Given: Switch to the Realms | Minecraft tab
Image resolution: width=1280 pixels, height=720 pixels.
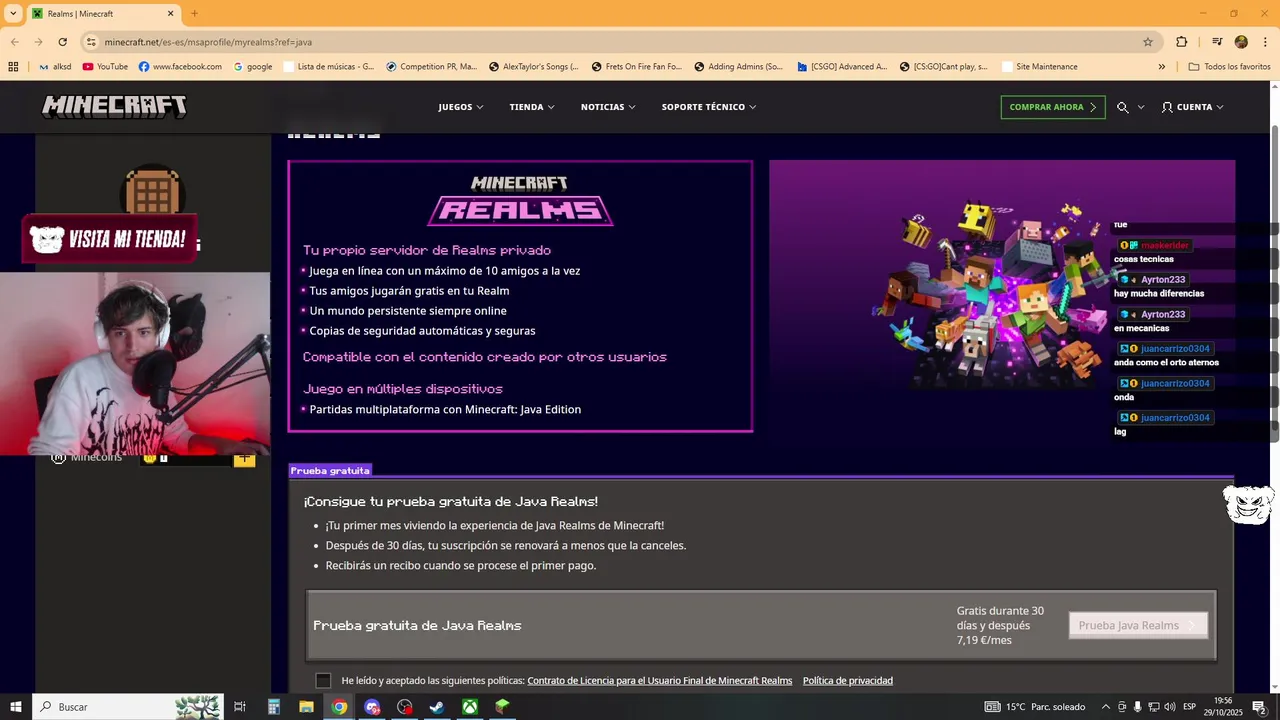Looking at the screenshot, I should [103, 14].
